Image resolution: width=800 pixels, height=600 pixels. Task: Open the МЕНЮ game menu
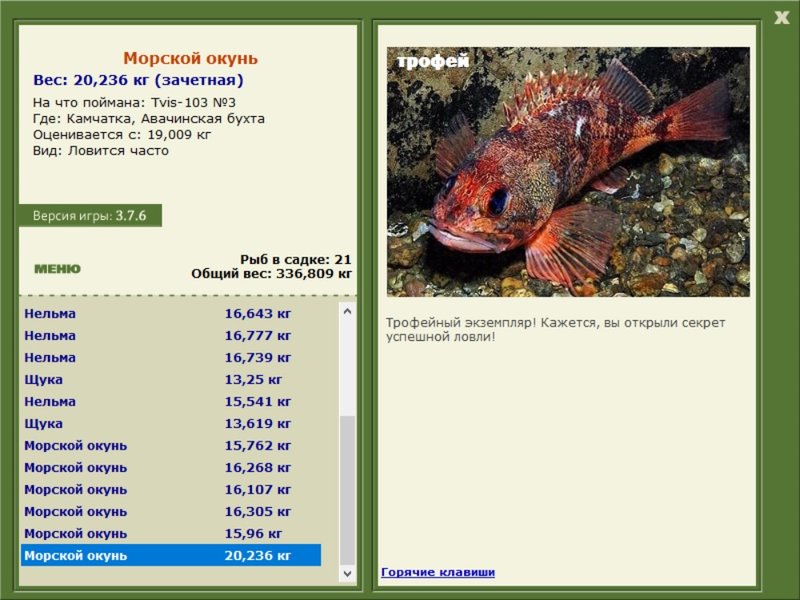(x=57, y=269)
